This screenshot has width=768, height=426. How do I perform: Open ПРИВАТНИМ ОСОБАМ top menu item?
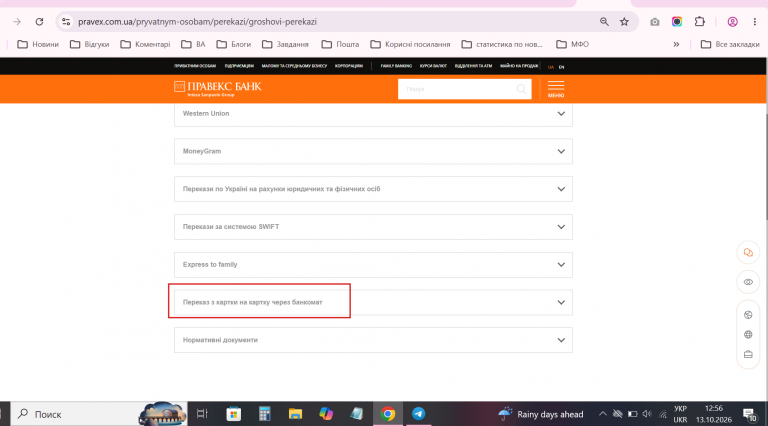(195, 66)
